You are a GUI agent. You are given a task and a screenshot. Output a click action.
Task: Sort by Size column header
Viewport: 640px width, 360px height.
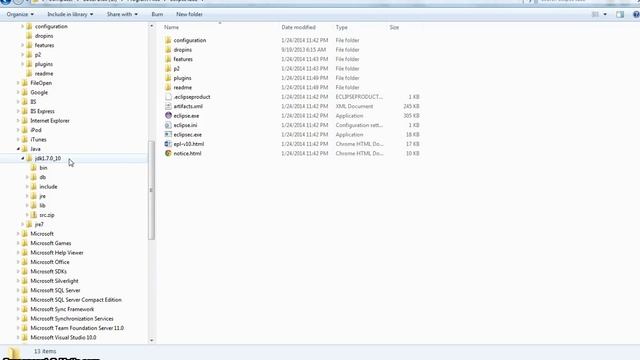click(394, 27)
